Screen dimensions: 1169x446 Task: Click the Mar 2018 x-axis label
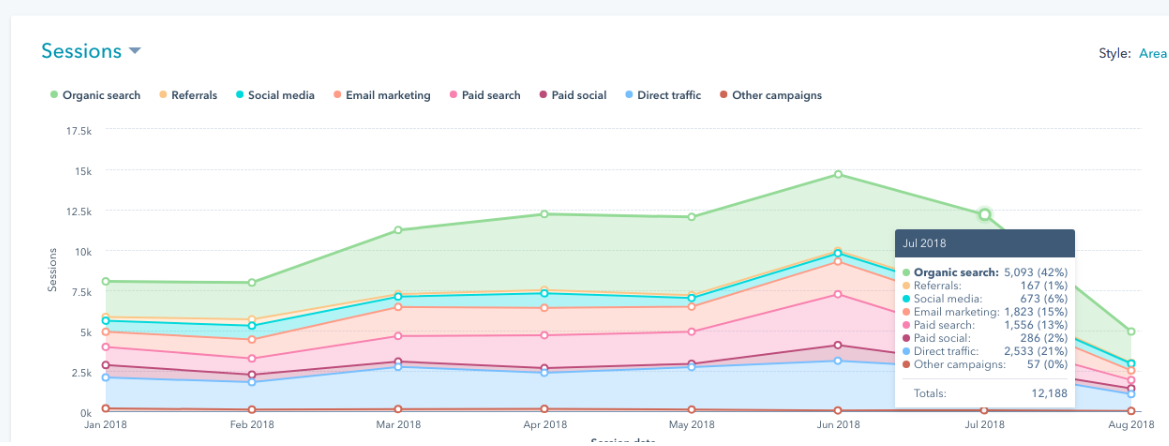click(399, 424)
